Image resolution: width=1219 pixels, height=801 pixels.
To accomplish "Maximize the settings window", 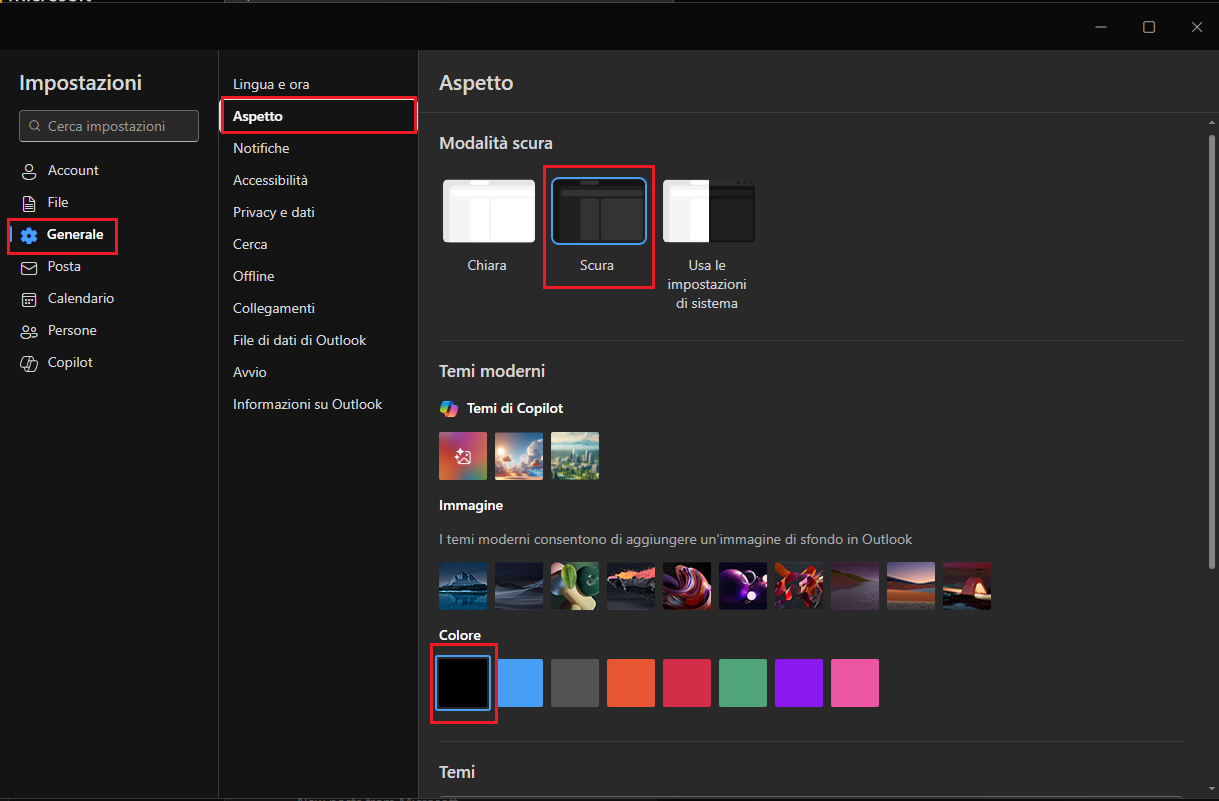I will click(1149, 27).
